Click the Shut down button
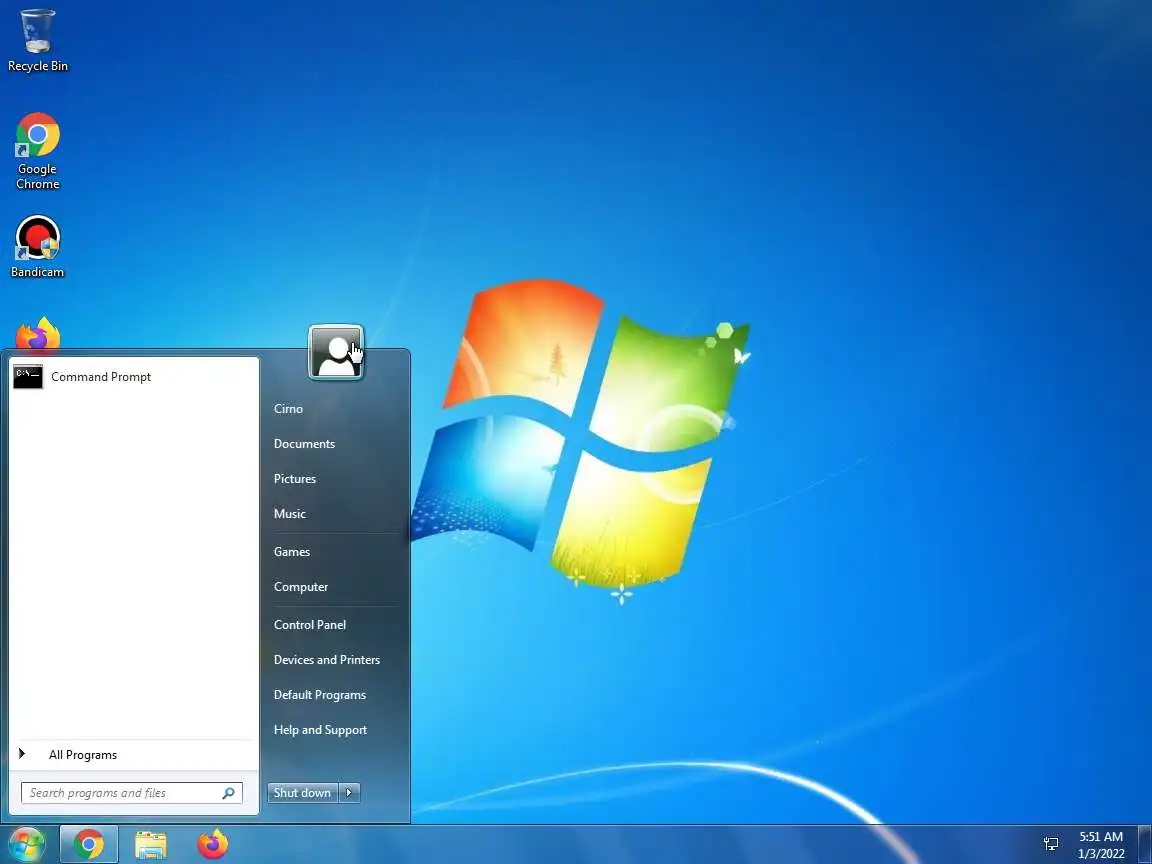Image resolution: width=1152 pixels, height=864 pixels. [303, 793]
